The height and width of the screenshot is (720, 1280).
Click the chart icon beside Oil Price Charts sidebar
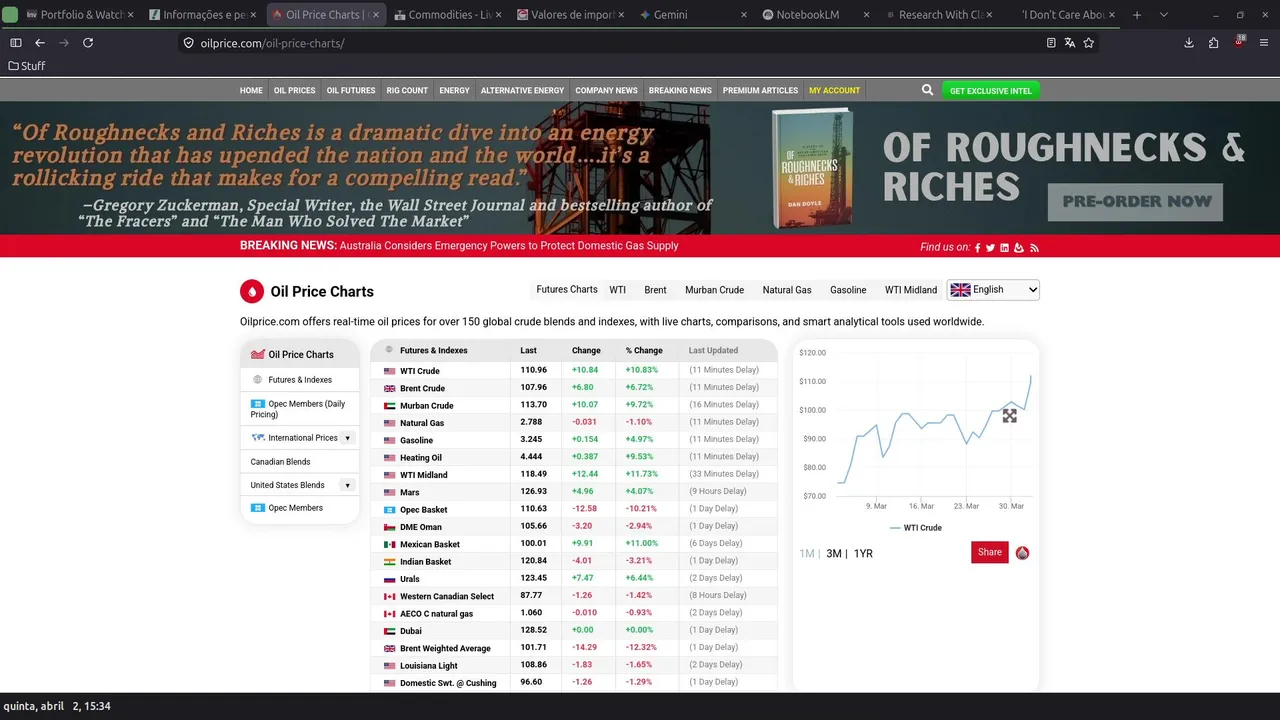(x=257, y=354)
